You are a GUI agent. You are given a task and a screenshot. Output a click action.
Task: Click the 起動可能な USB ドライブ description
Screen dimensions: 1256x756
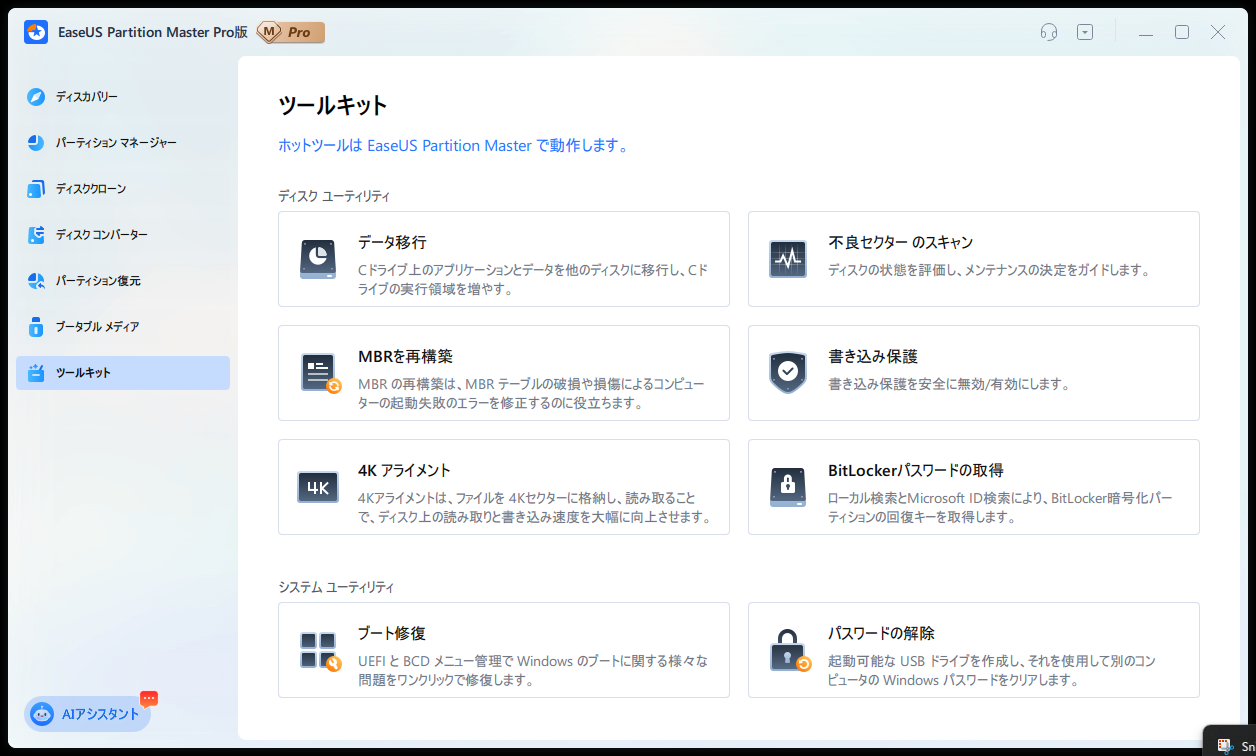pos(992,671)
